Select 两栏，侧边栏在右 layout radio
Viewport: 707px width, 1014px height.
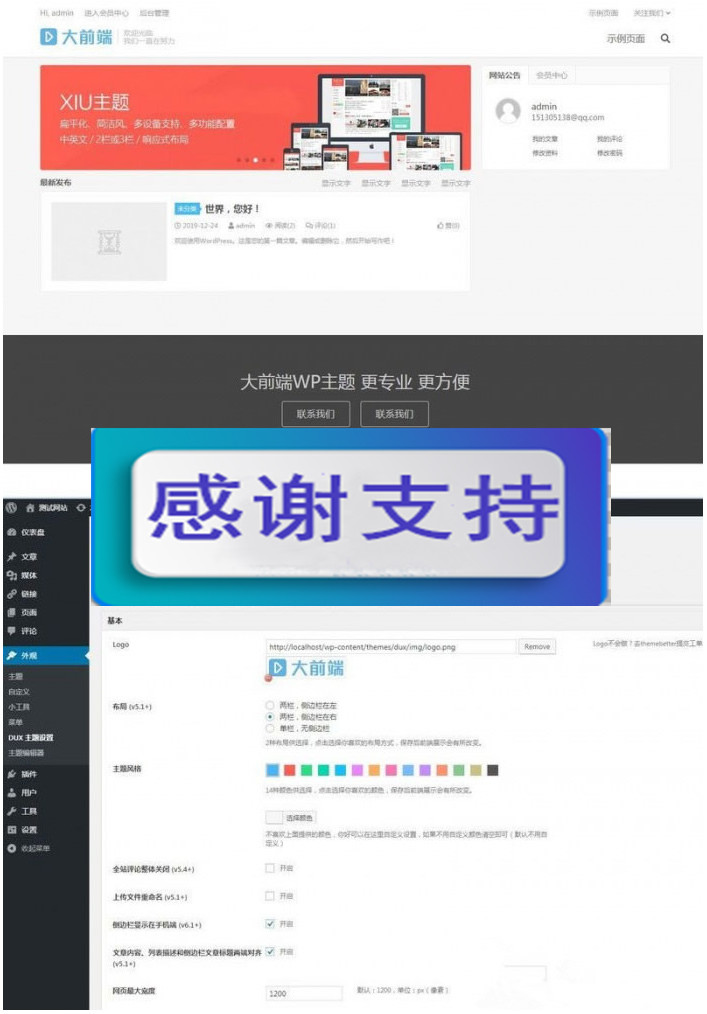click(270, 717)
